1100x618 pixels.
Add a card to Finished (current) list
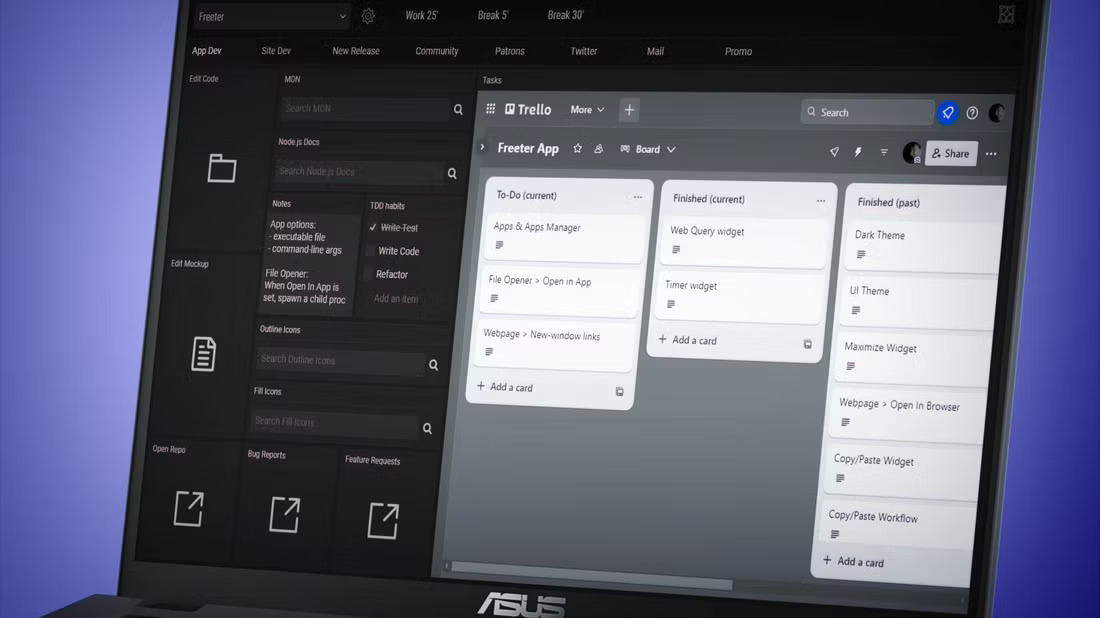tap(688, 340)
